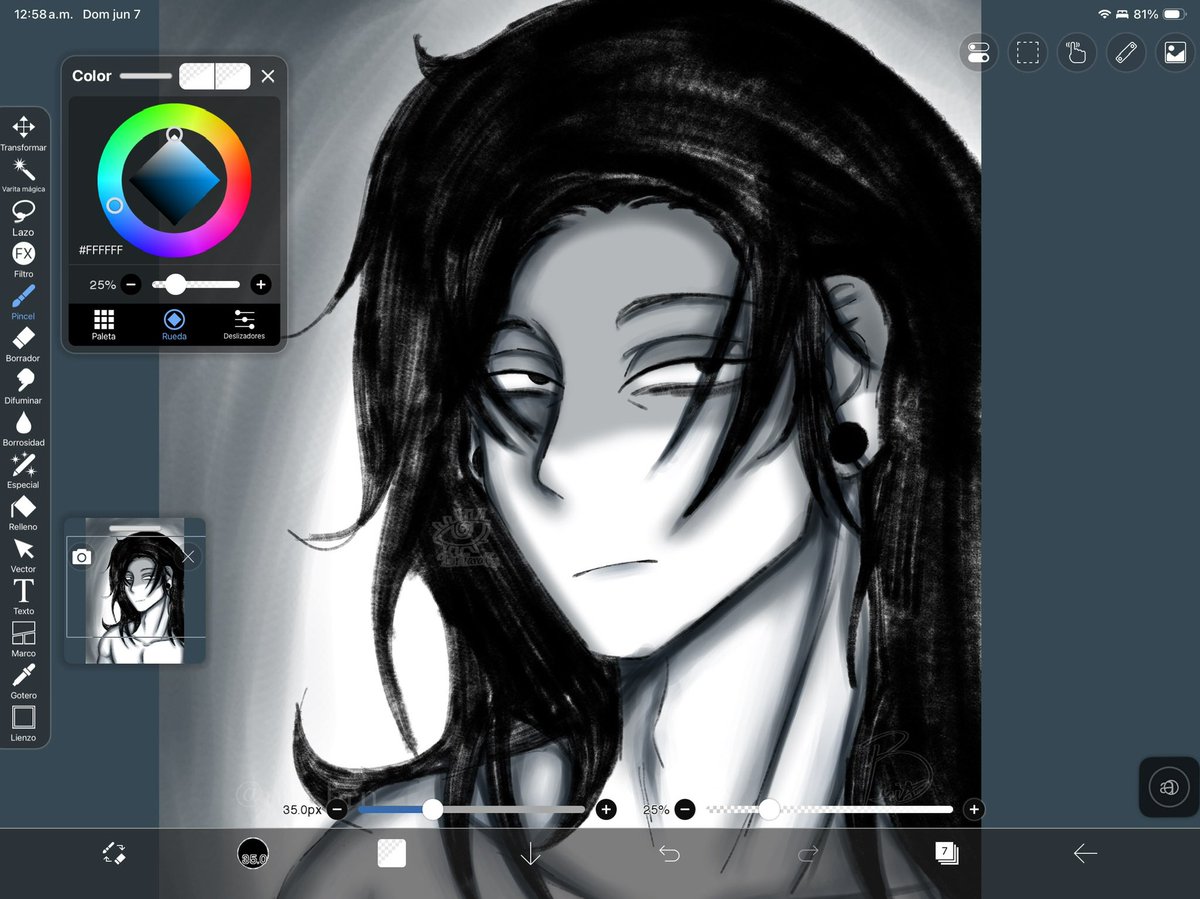The width and height of the screenshot is (1200, 899).
Task: Tap the Wi-Fi icon in status bar
Action: (x=1104, y=14)
